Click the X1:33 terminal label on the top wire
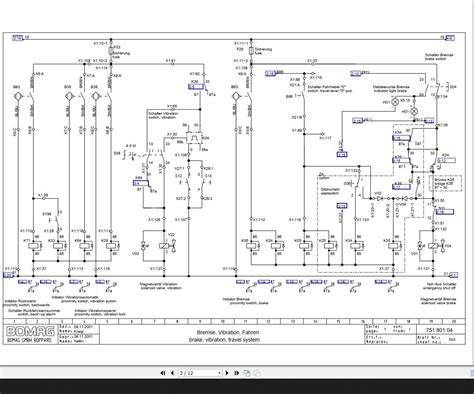The height and width of the screenshot is (394, 474). 312,60
